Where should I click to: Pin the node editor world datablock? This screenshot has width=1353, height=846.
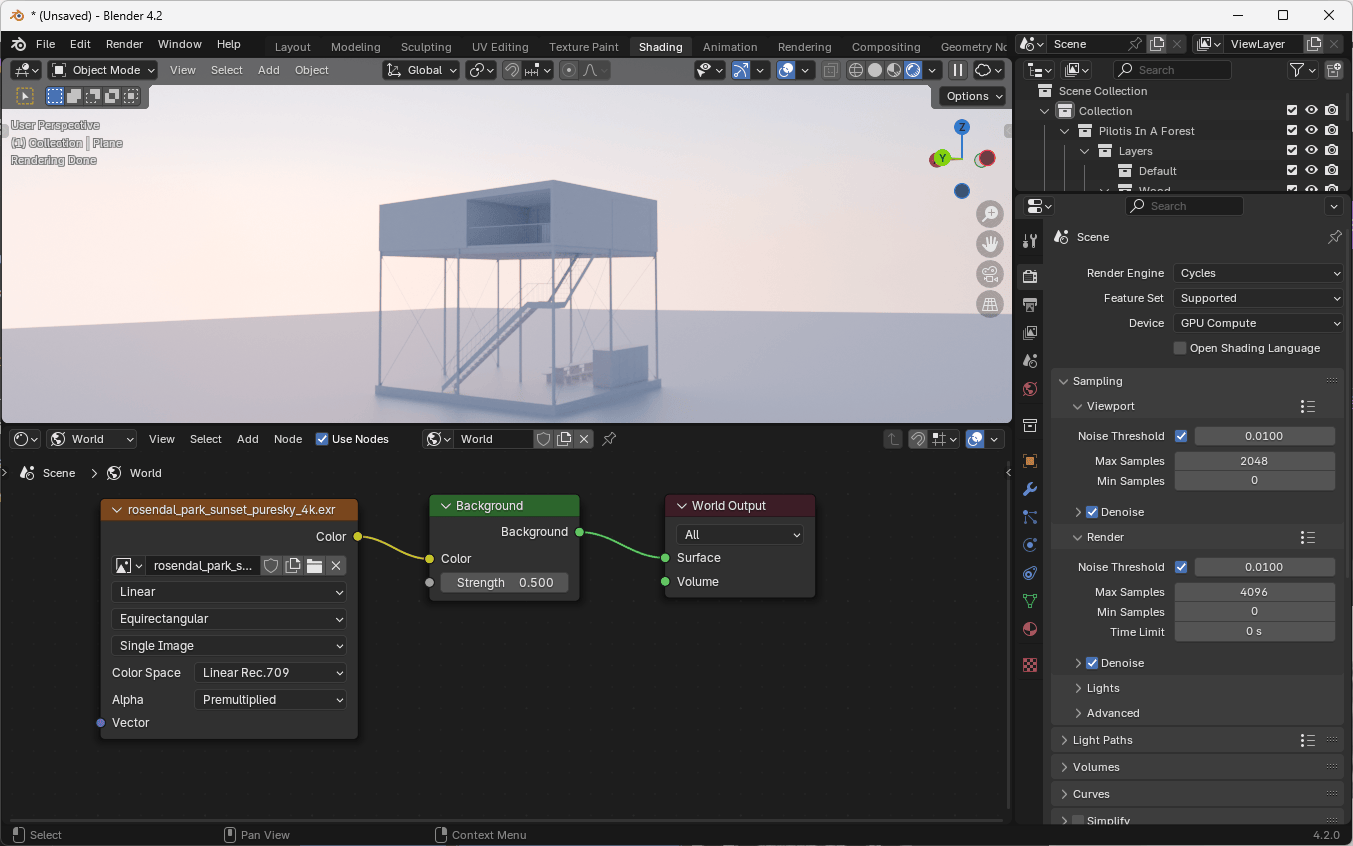point(609,439)
